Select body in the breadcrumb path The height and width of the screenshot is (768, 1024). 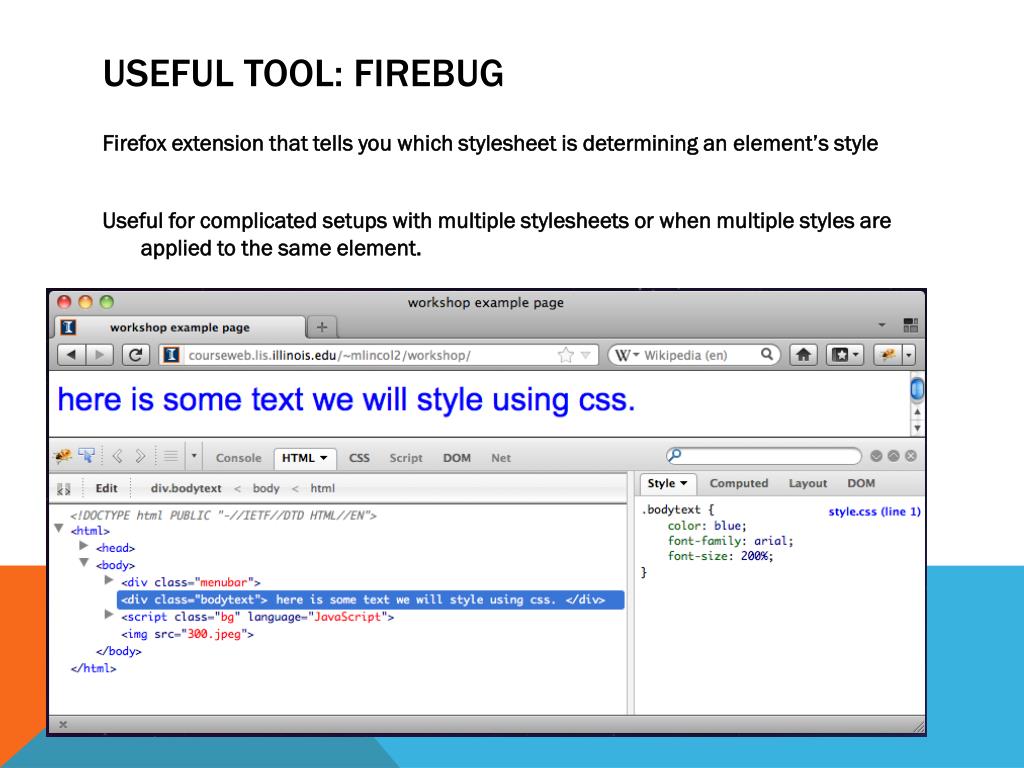(x=266, y=488)
